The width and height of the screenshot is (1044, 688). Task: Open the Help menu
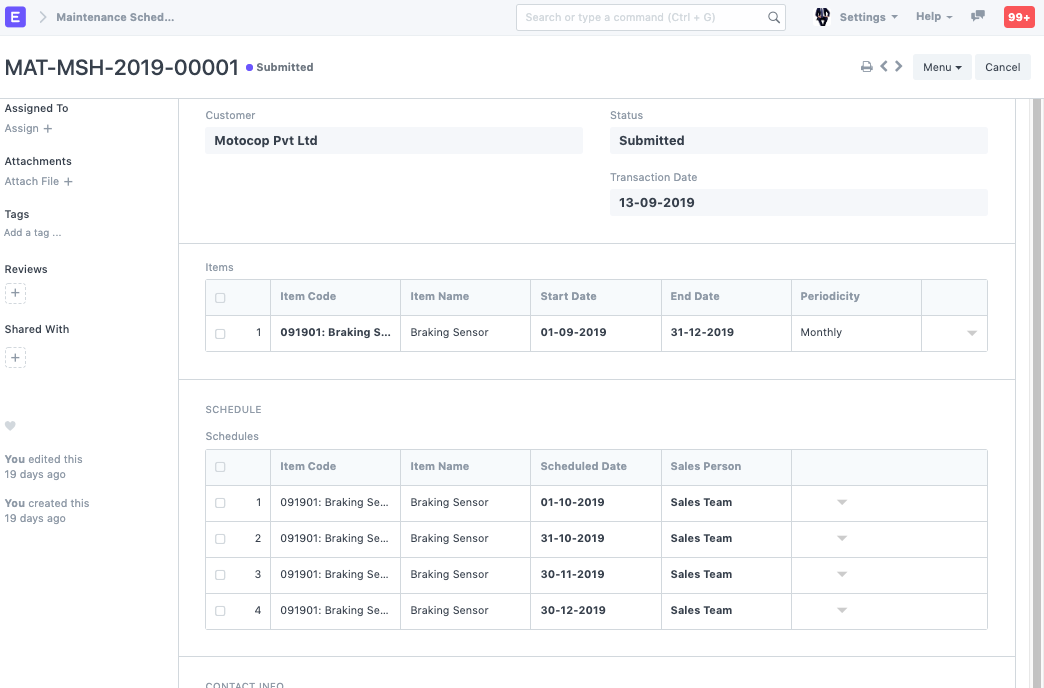click(933, 17)
